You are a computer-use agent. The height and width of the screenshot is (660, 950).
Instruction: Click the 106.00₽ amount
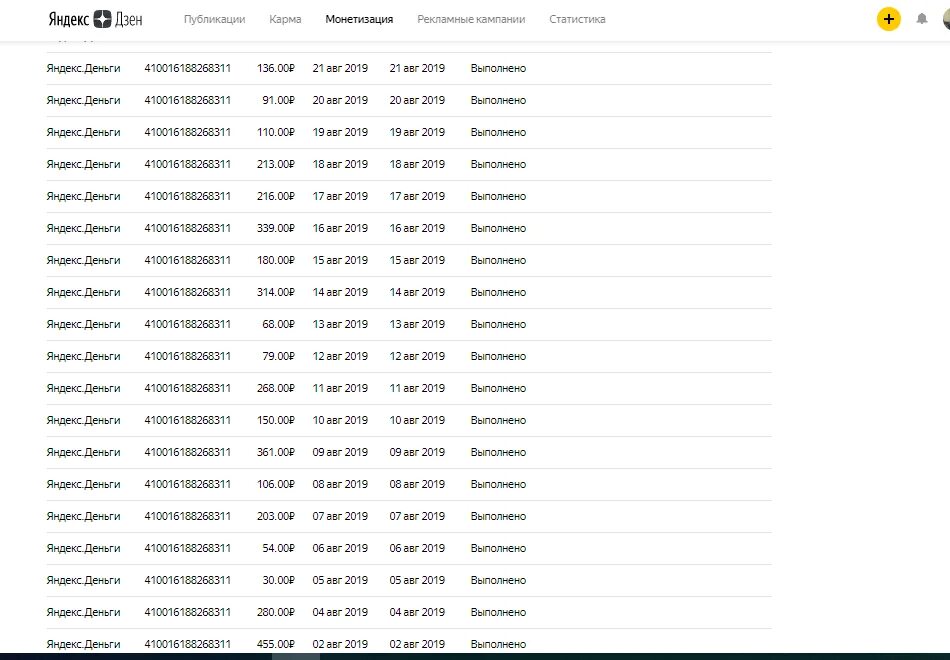276,484
